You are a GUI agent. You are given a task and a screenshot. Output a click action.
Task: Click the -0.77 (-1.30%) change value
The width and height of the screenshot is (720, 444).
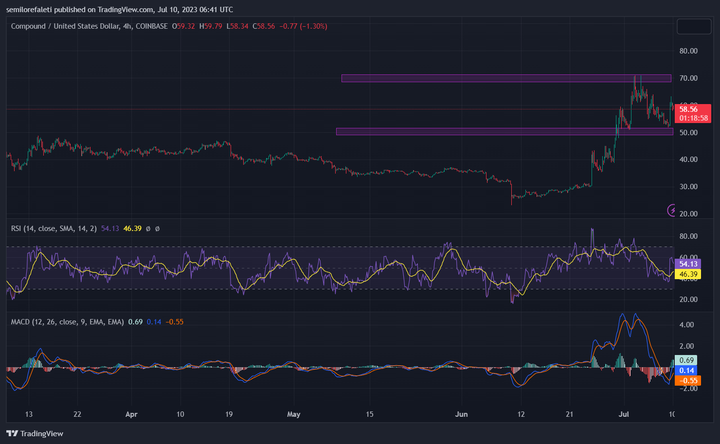click(304, 27)
